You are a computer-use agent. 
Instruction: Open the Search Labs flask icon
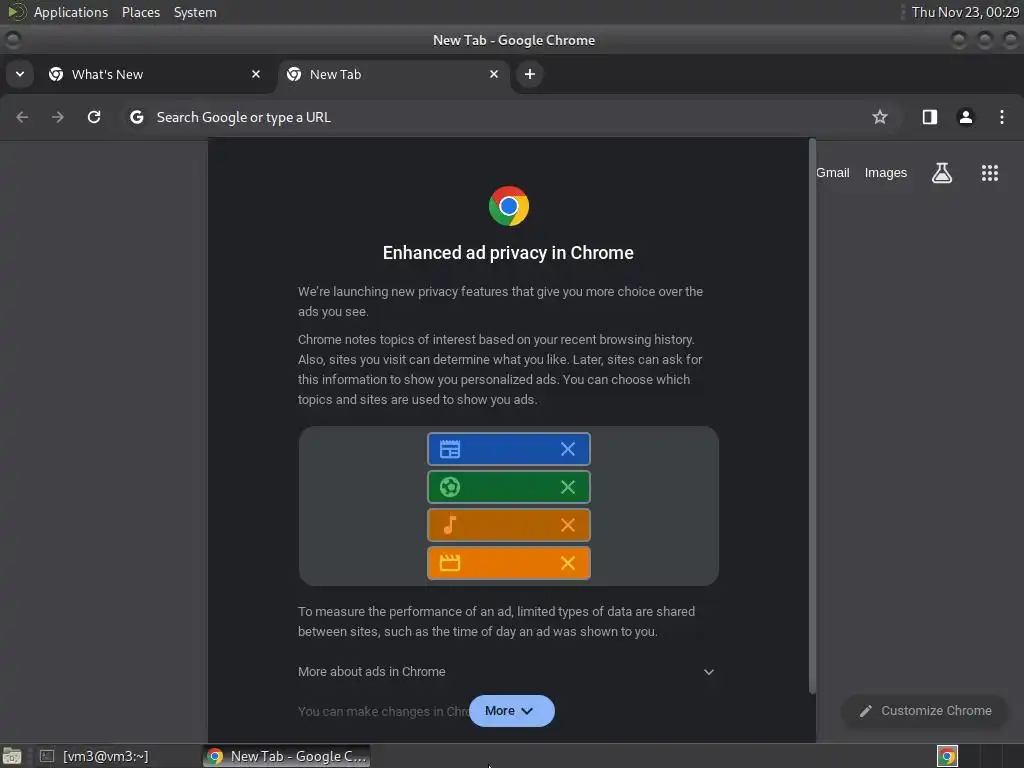(x=941, y=172)
